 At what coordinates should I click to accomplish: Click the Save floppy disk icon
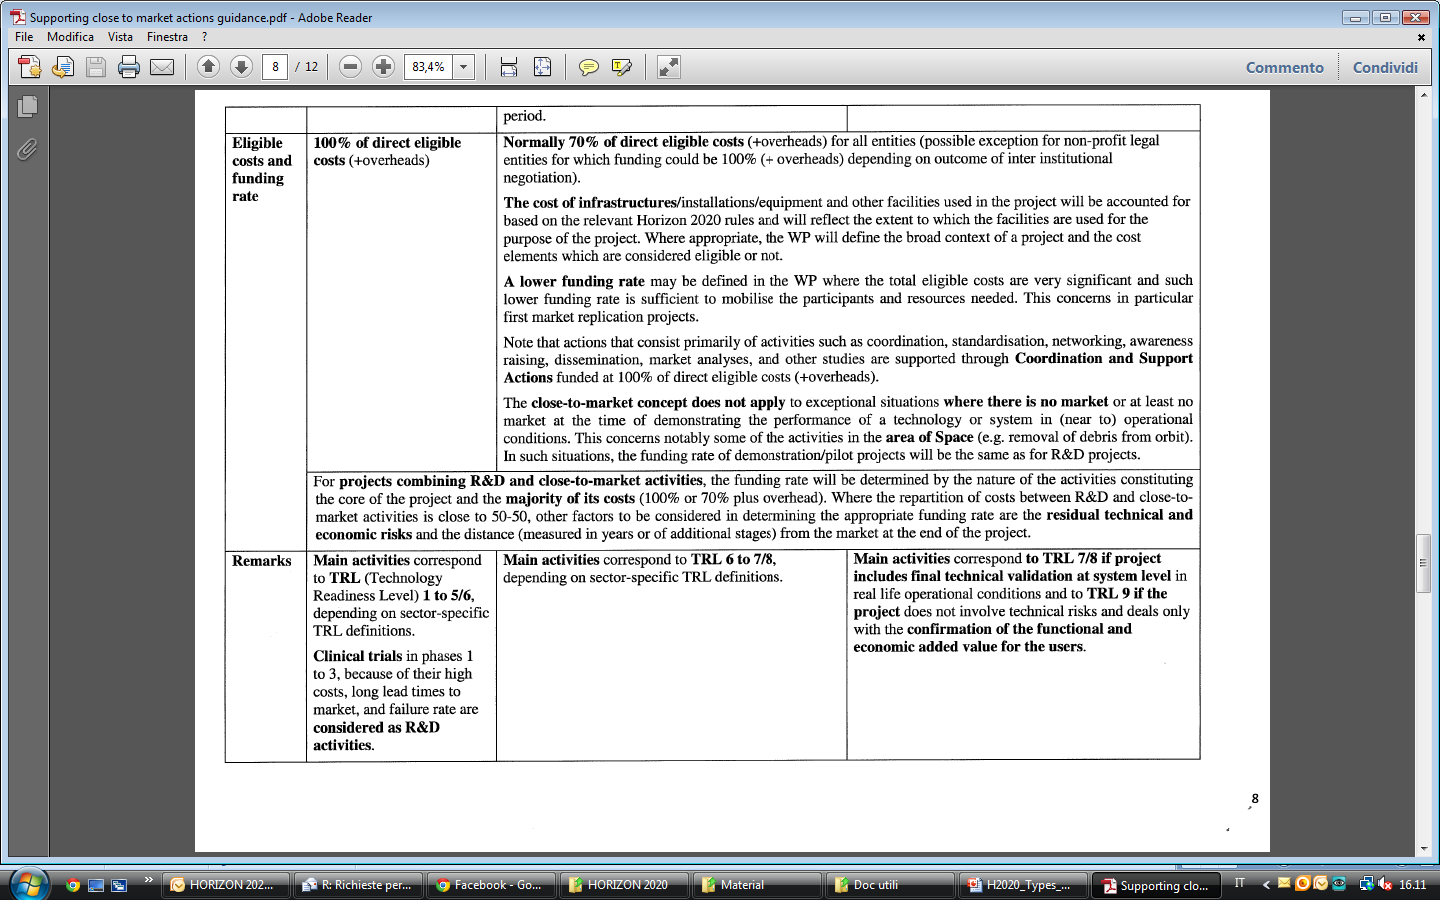(x=96, y=67)
